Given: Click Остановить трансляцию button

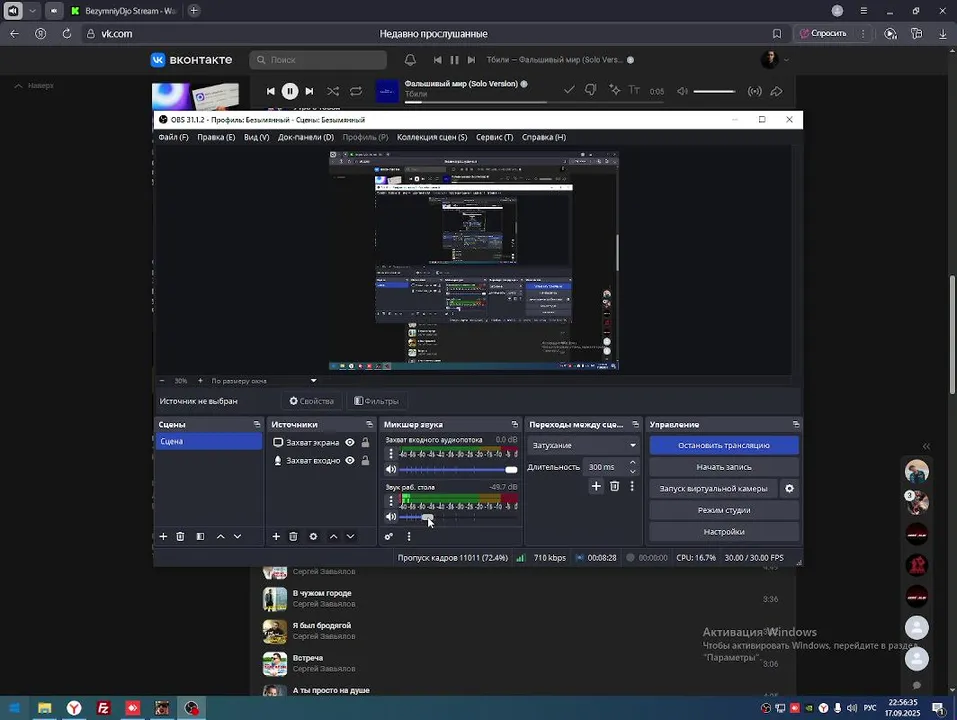Looking at the screenshot, I should (x=724, y=445).
